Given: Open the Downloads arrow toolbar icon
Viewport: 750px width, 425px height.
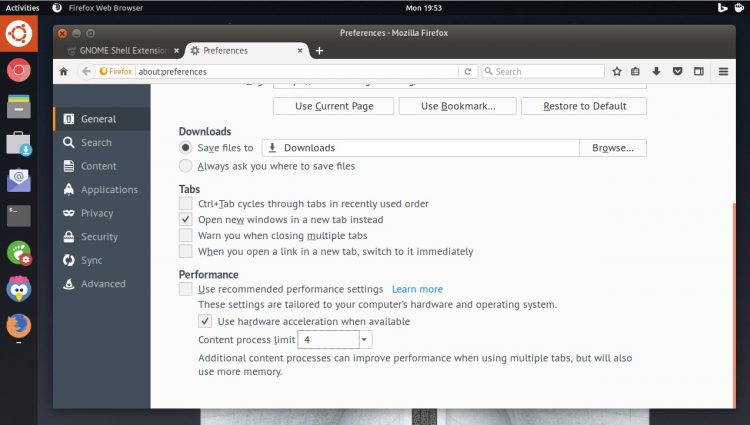Looking at the screenshot, I should 656,71.
